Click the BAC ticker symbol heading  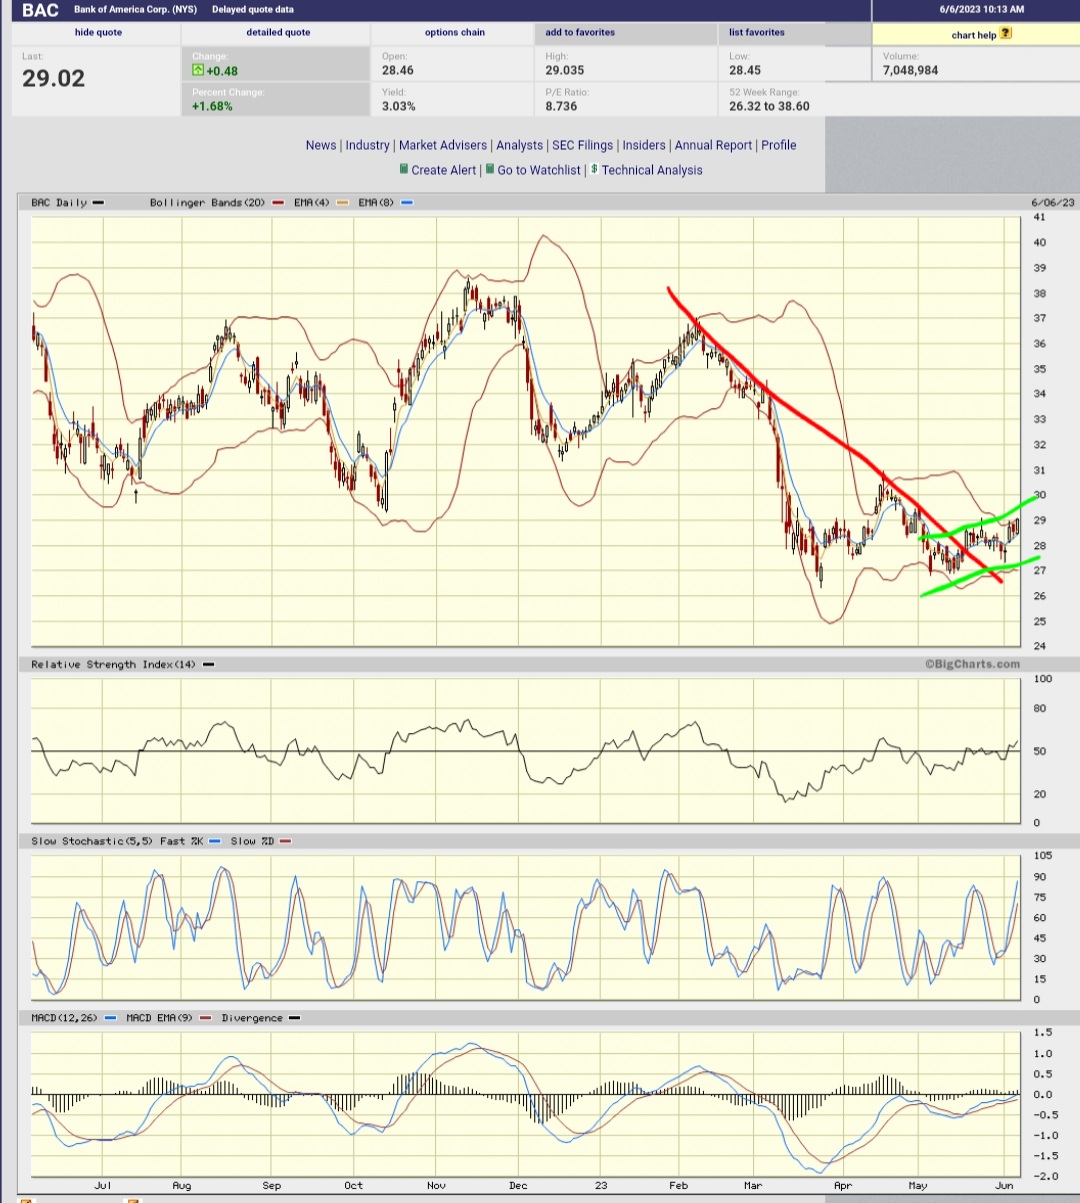tap(40, 10)
